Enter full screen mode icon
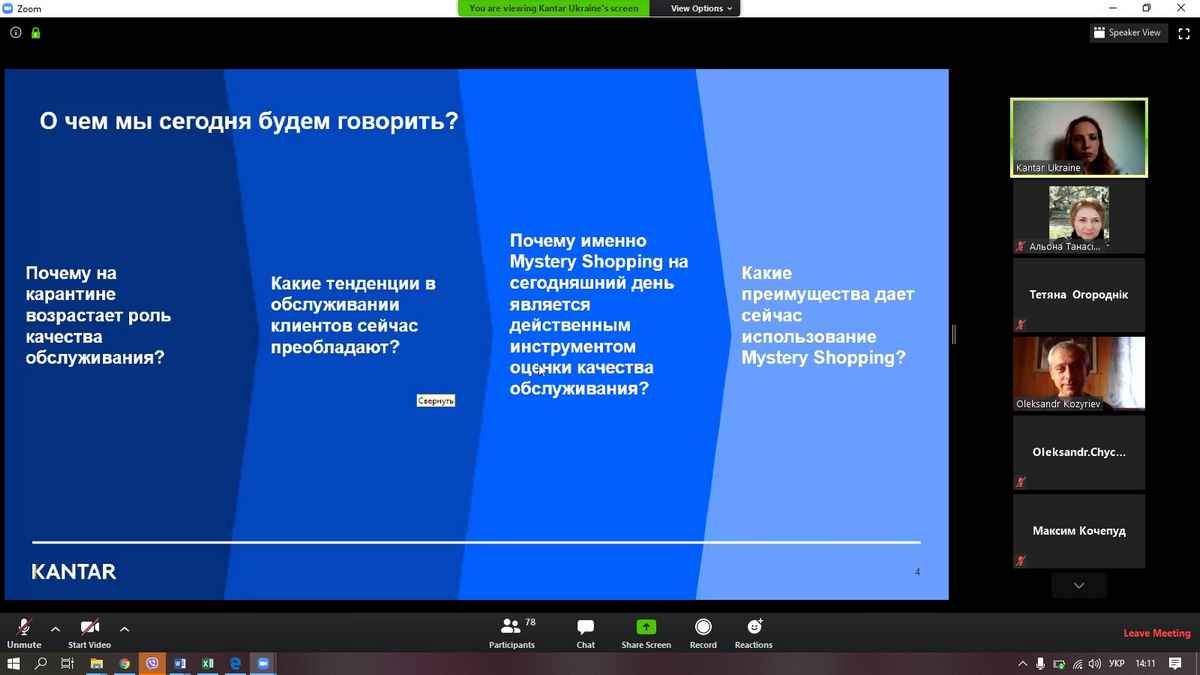This screenshot has width=1200, height=675. [1184, 33]
